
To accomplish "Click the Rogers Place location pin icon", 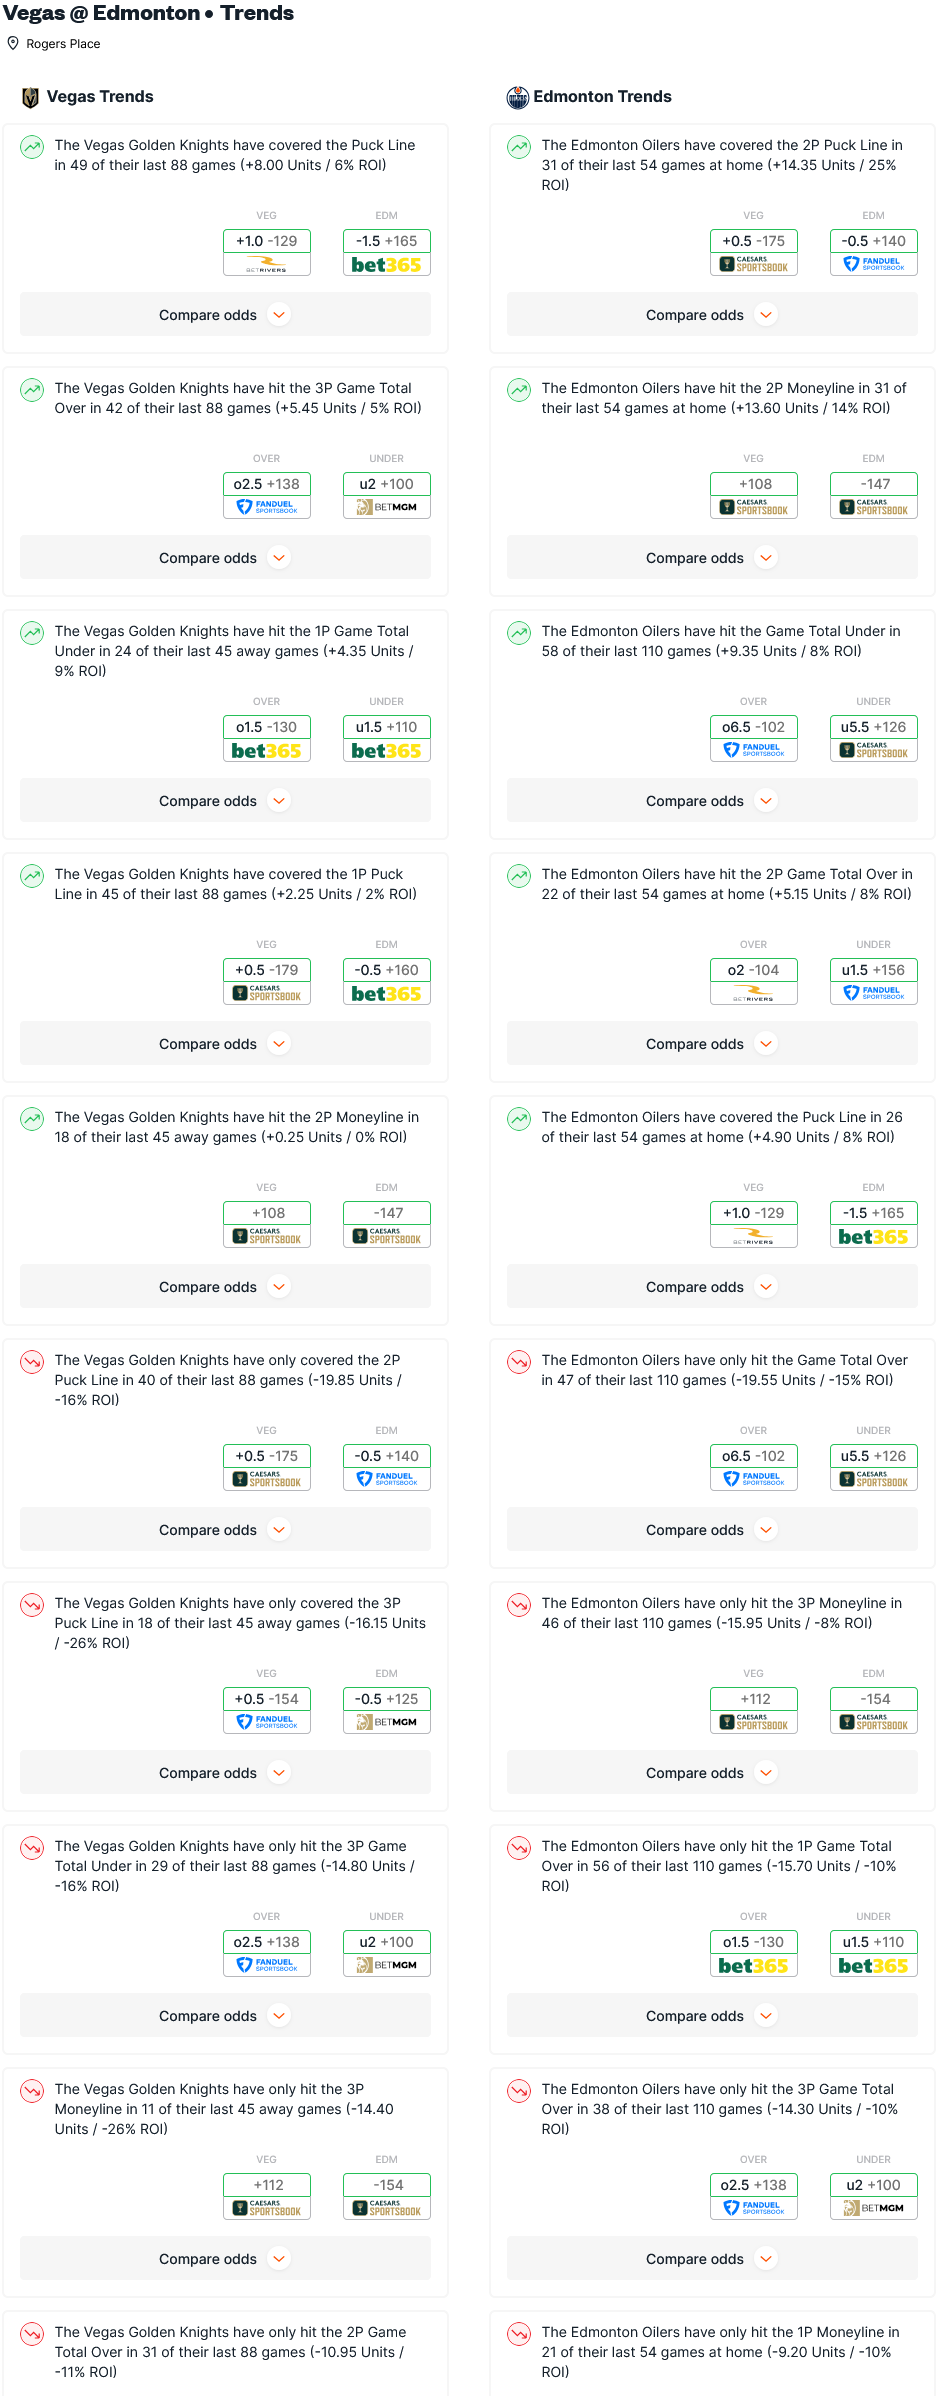I will (13, 44).
